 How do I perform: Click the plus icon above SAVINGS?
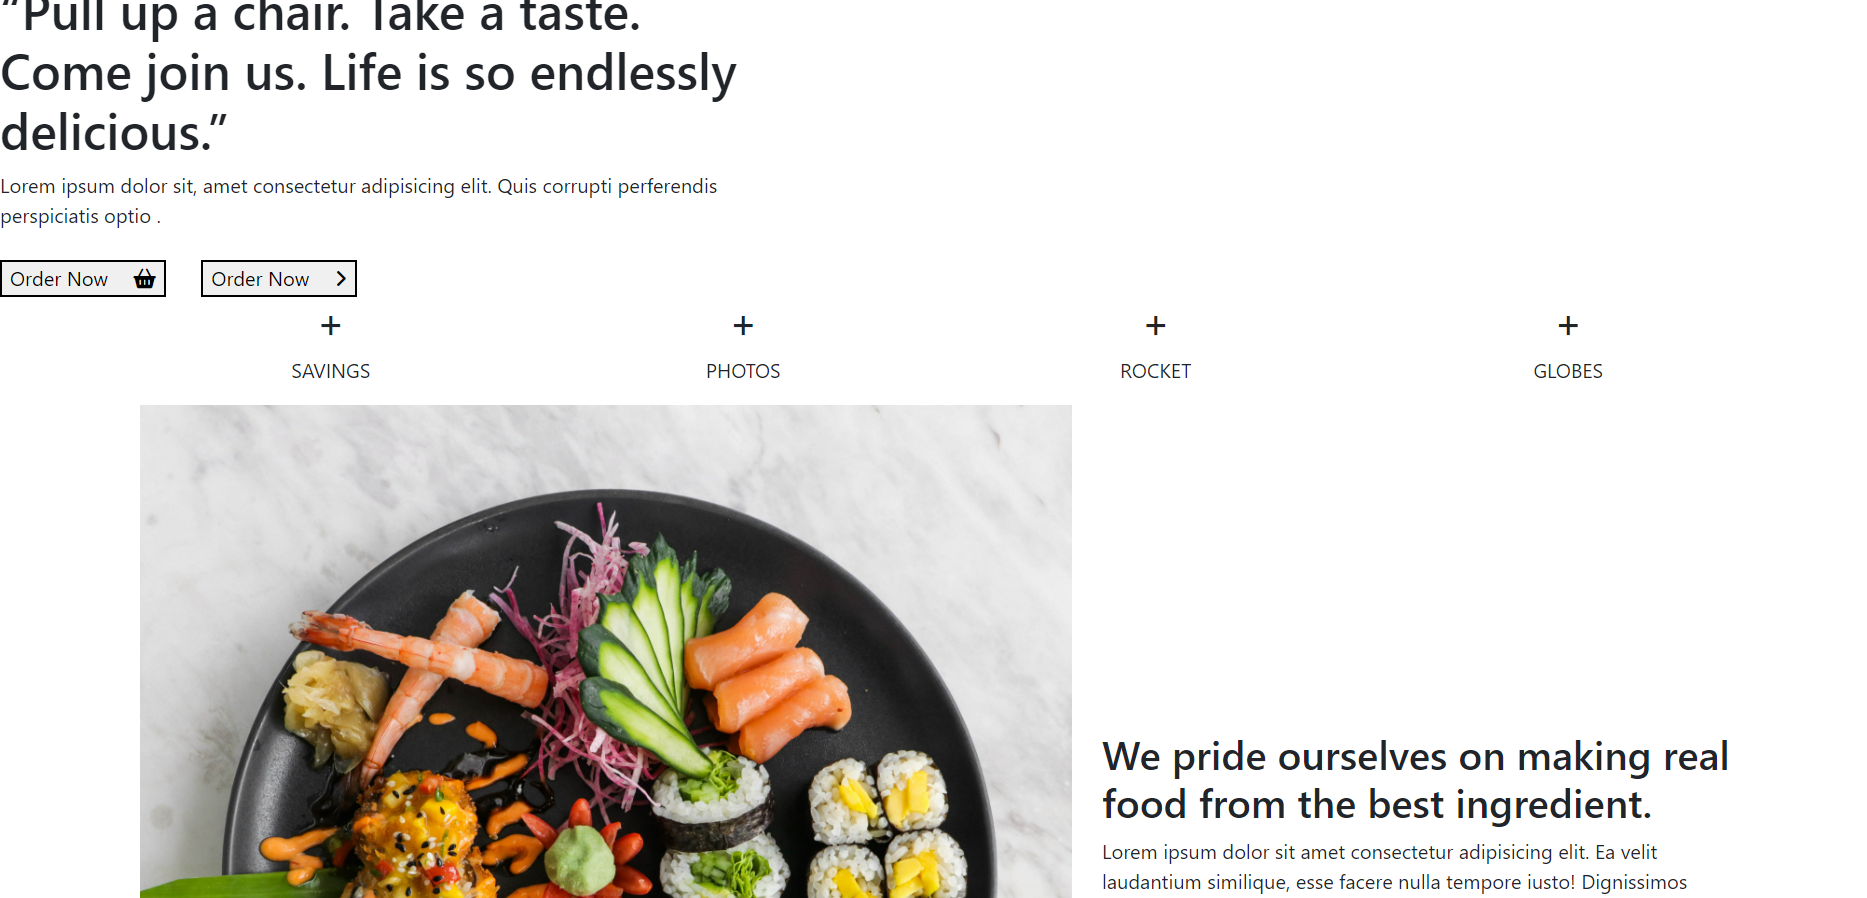pos(331,326)
